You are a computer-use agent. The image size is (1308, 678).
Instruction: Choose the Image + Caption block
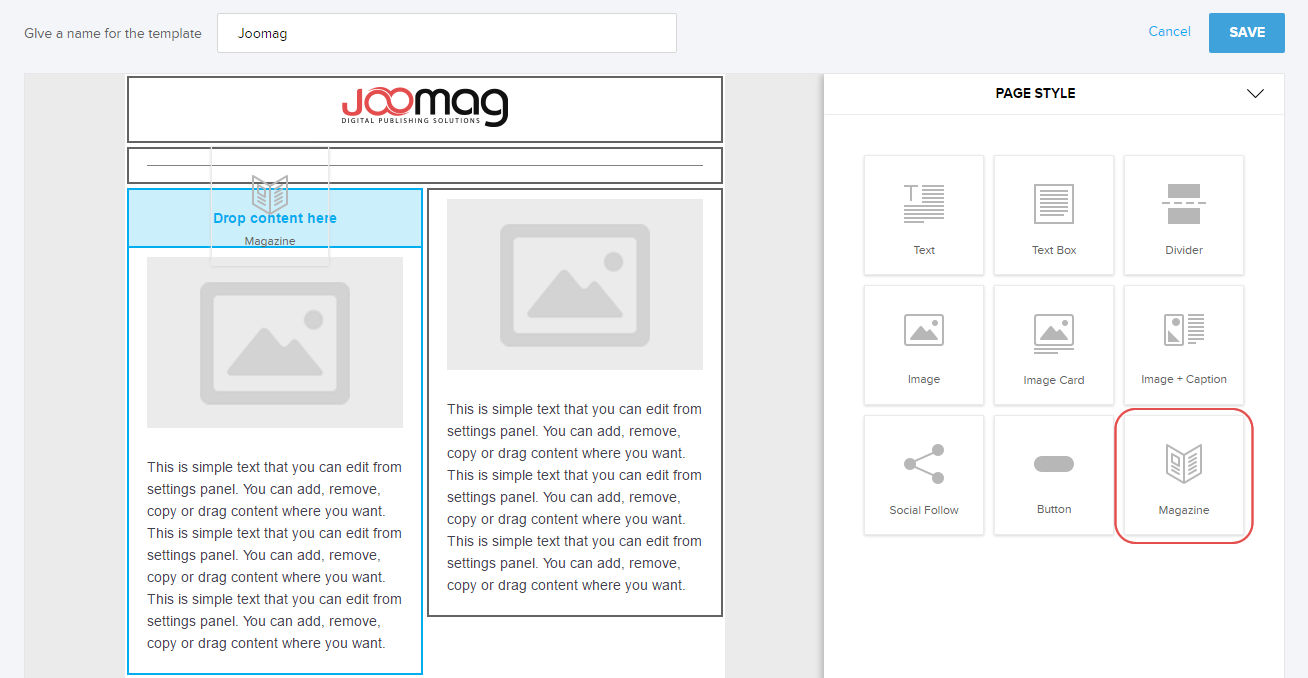click(1183, 344)
